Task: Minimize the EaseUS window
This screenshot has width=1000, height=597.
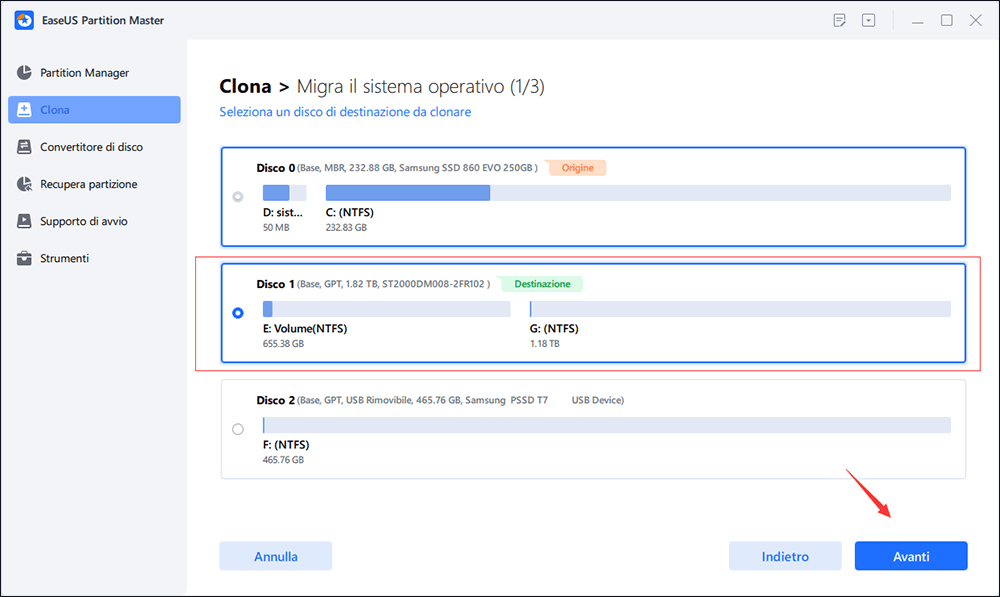Action: point(918,21)
